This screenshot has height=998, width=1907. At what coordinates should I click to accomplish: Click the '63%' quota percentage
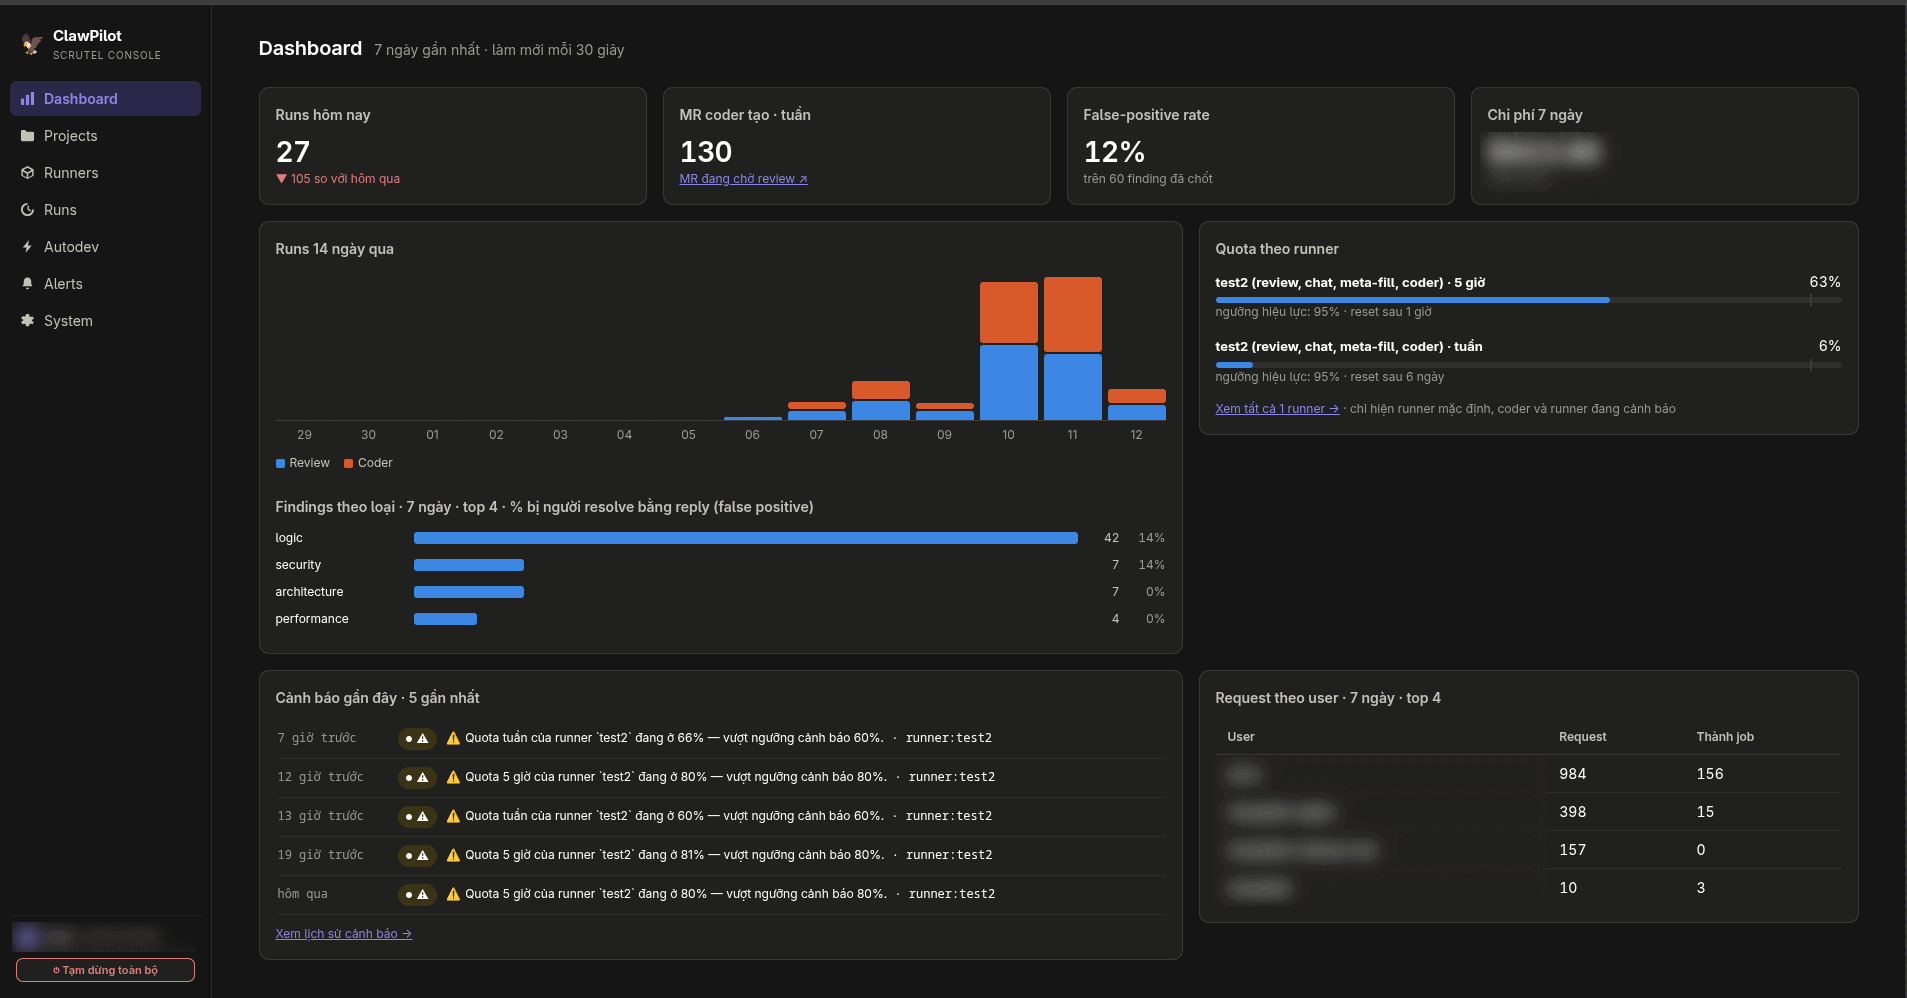pos(1825,282)
